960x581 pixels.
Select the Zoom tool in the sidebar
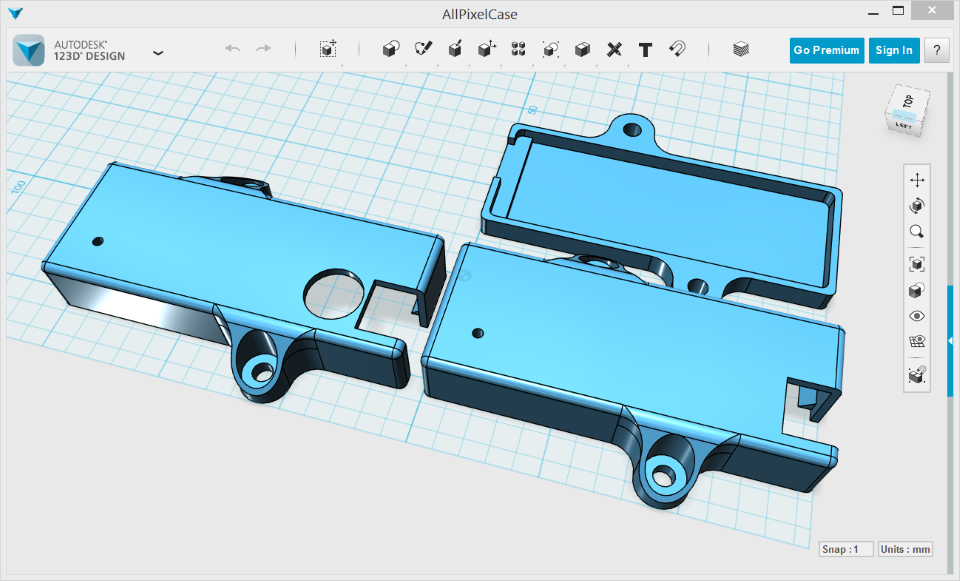tap(917, 230)
